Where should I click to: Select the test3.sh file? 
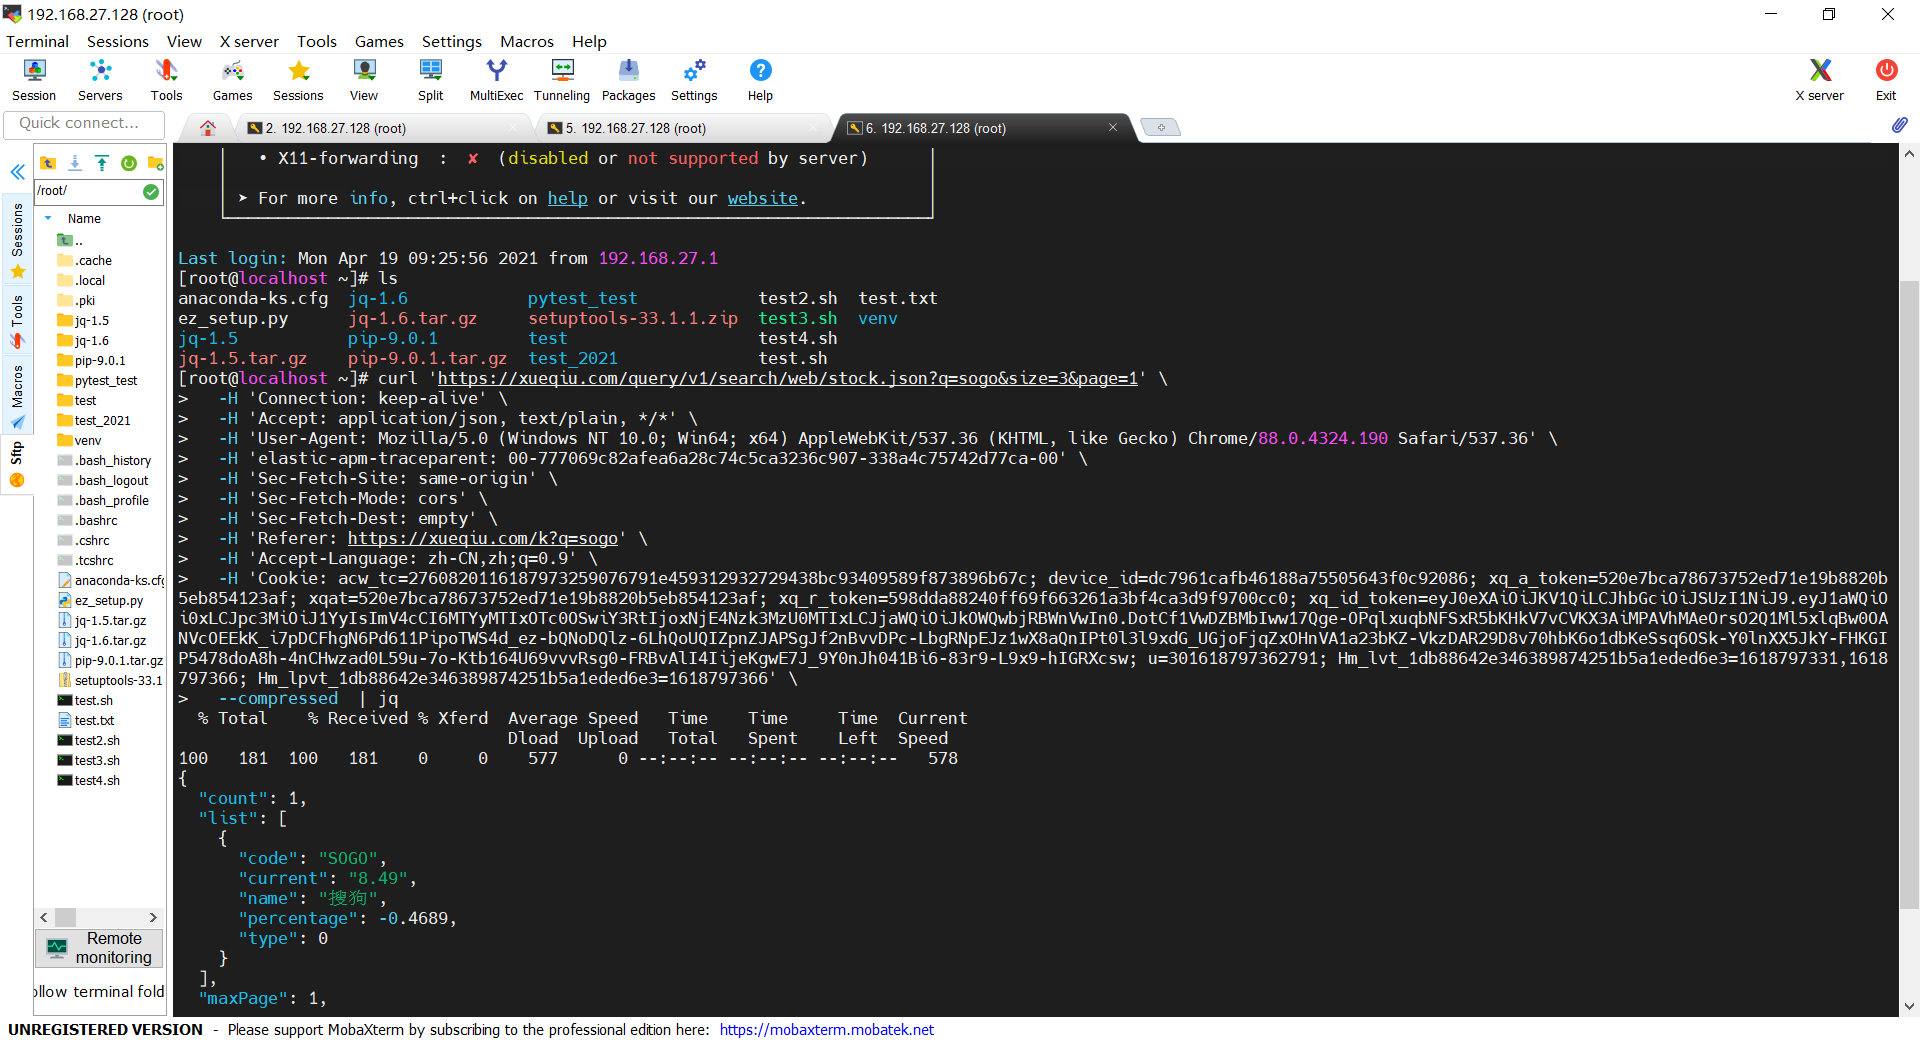(88, 760)
